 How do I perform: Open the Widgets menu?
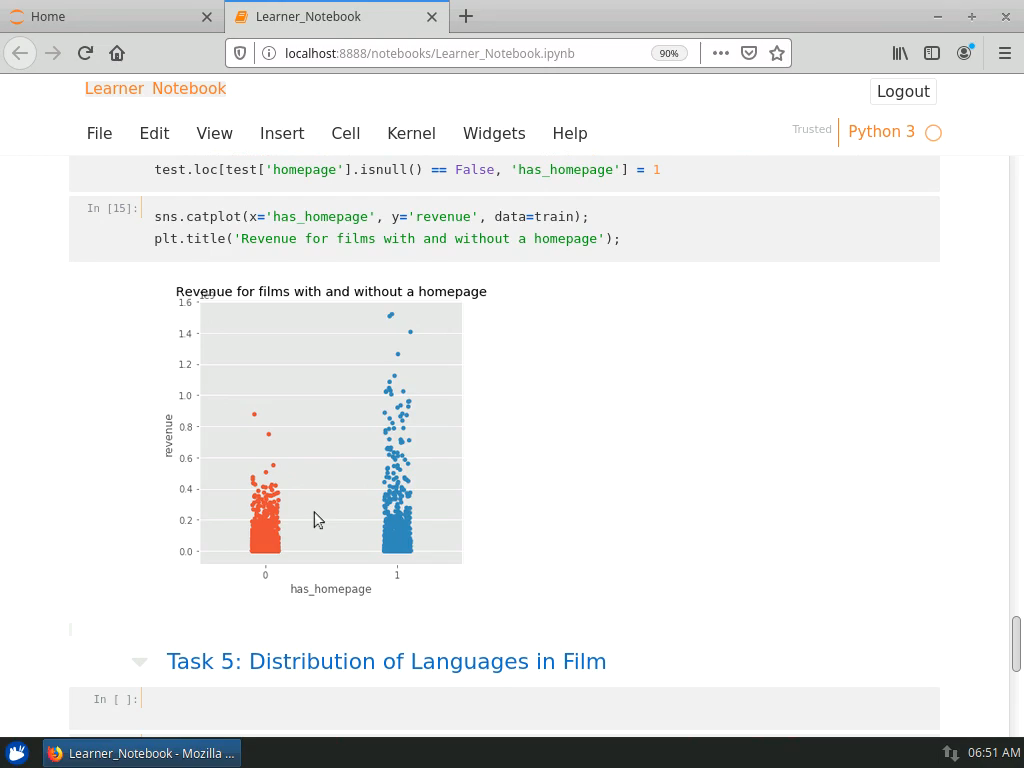pyautogui.click(x=494, y=133)
